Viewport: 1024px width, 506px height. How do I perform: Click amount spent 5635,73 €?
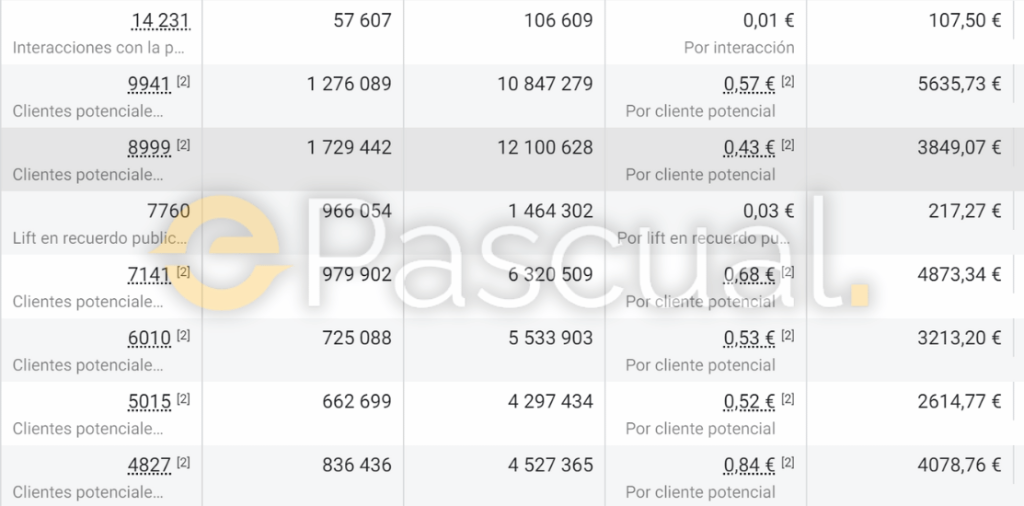[959, 84]
